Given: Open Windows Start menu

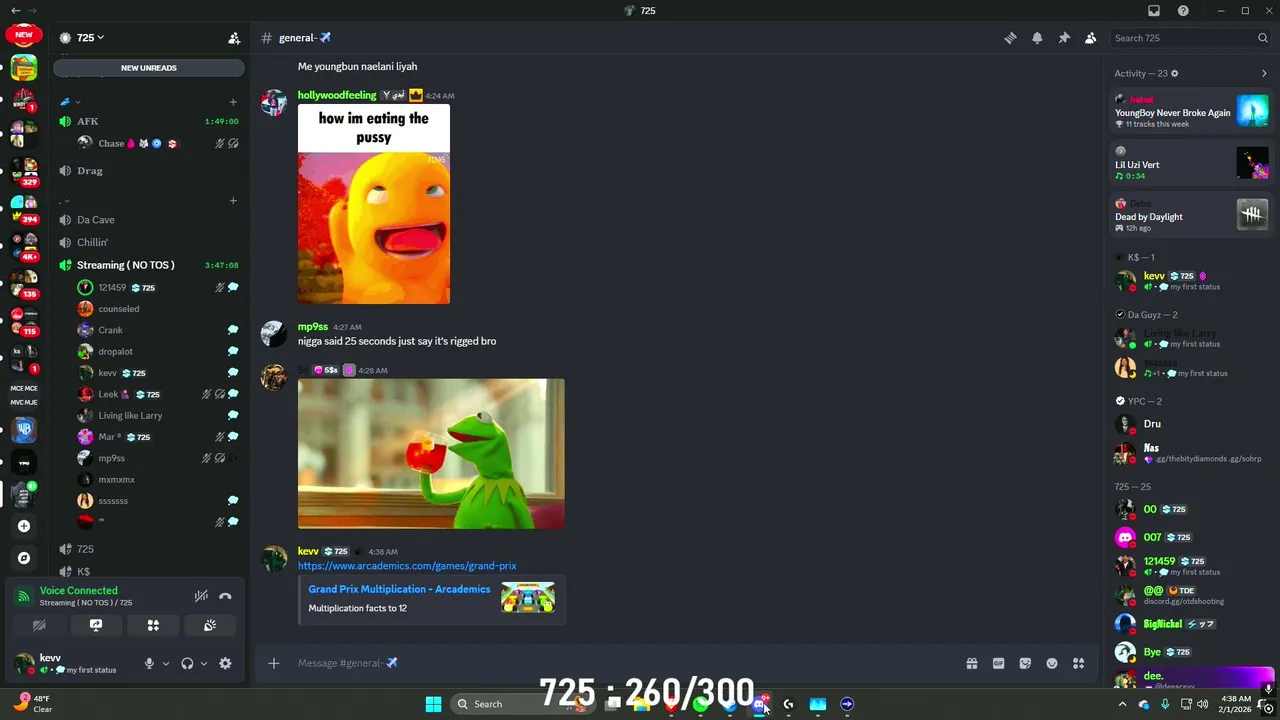Looking at the screenshot, I should coord(433,704).
